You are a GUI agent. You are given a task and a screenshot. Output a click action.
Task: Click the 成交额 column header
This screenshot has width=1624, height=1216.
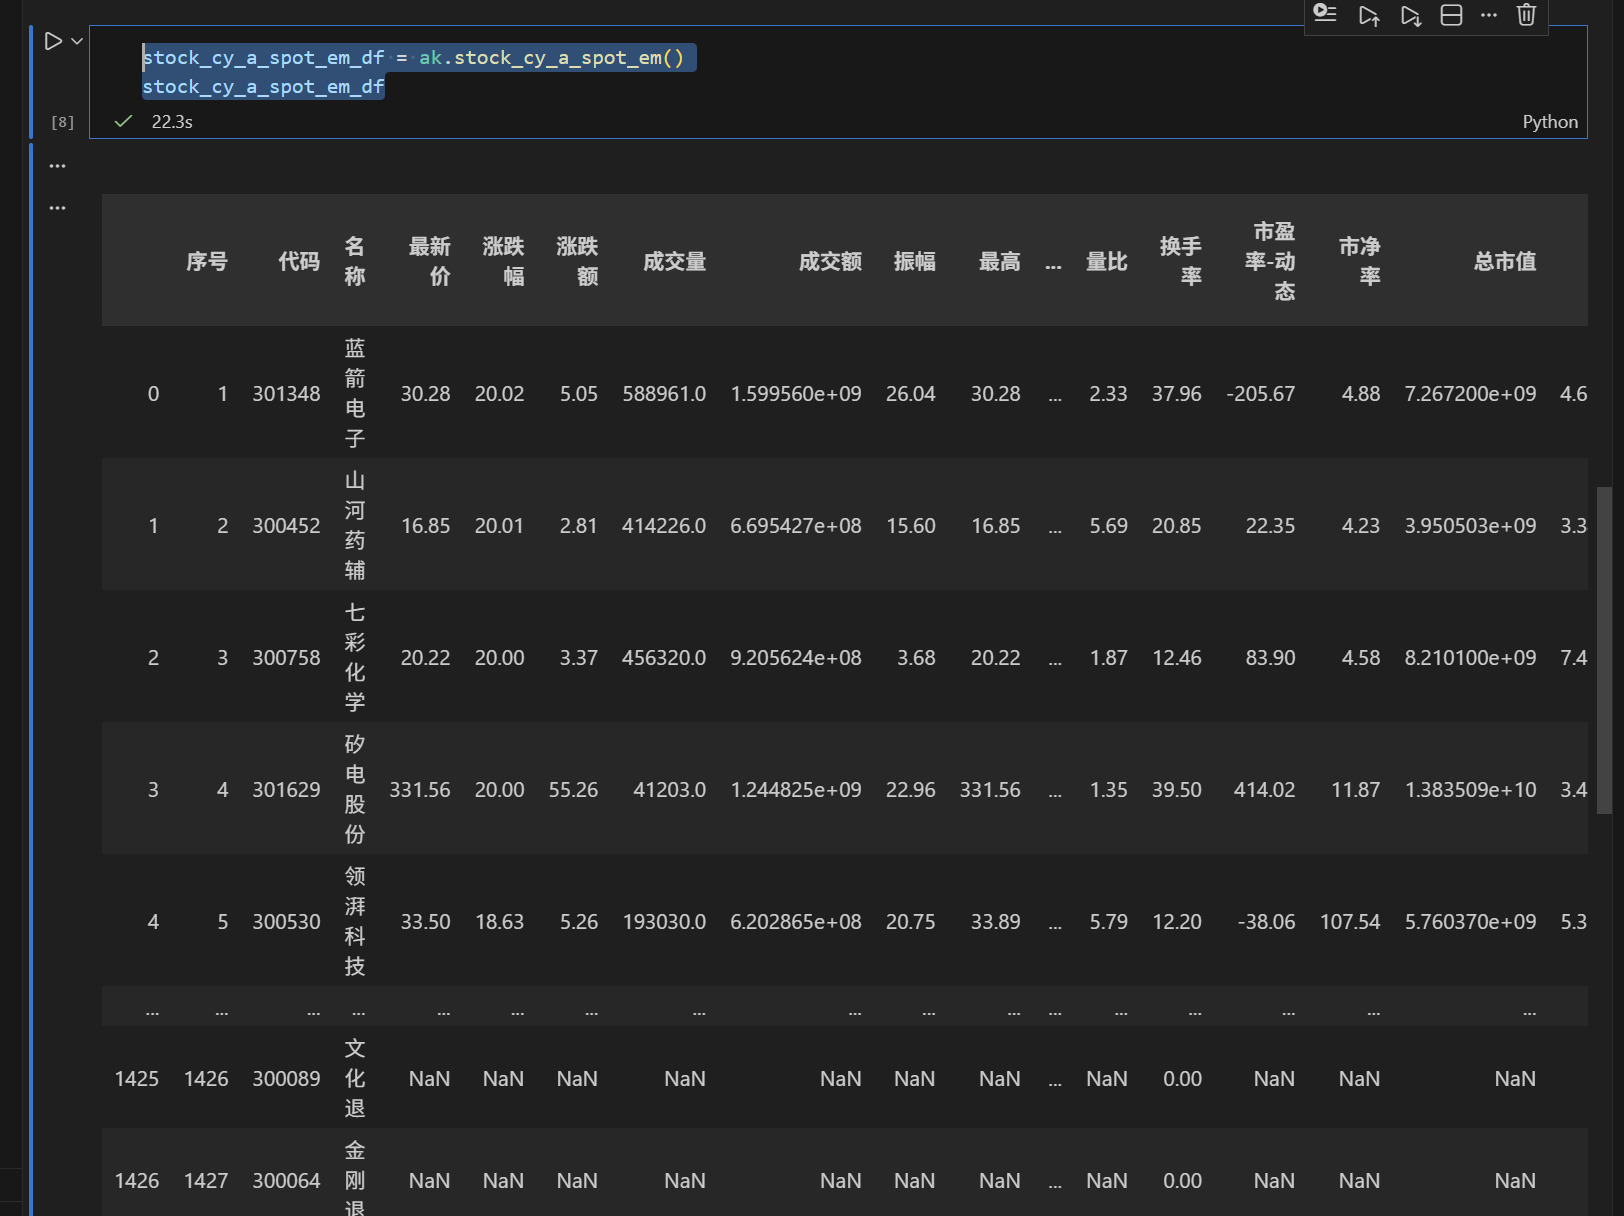[830, 261]
